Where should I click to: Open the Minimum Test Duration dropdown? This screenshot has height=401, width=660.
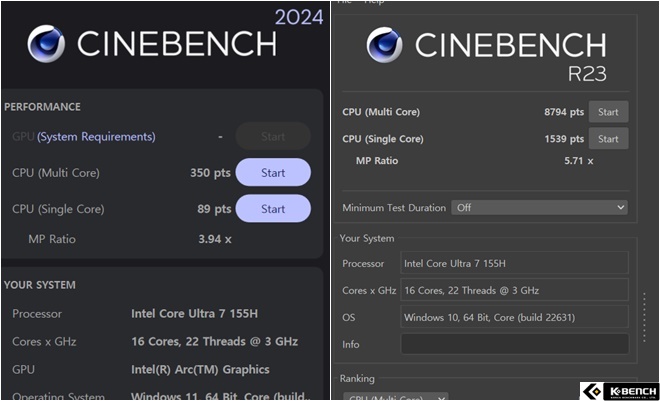tap(539, 207)
